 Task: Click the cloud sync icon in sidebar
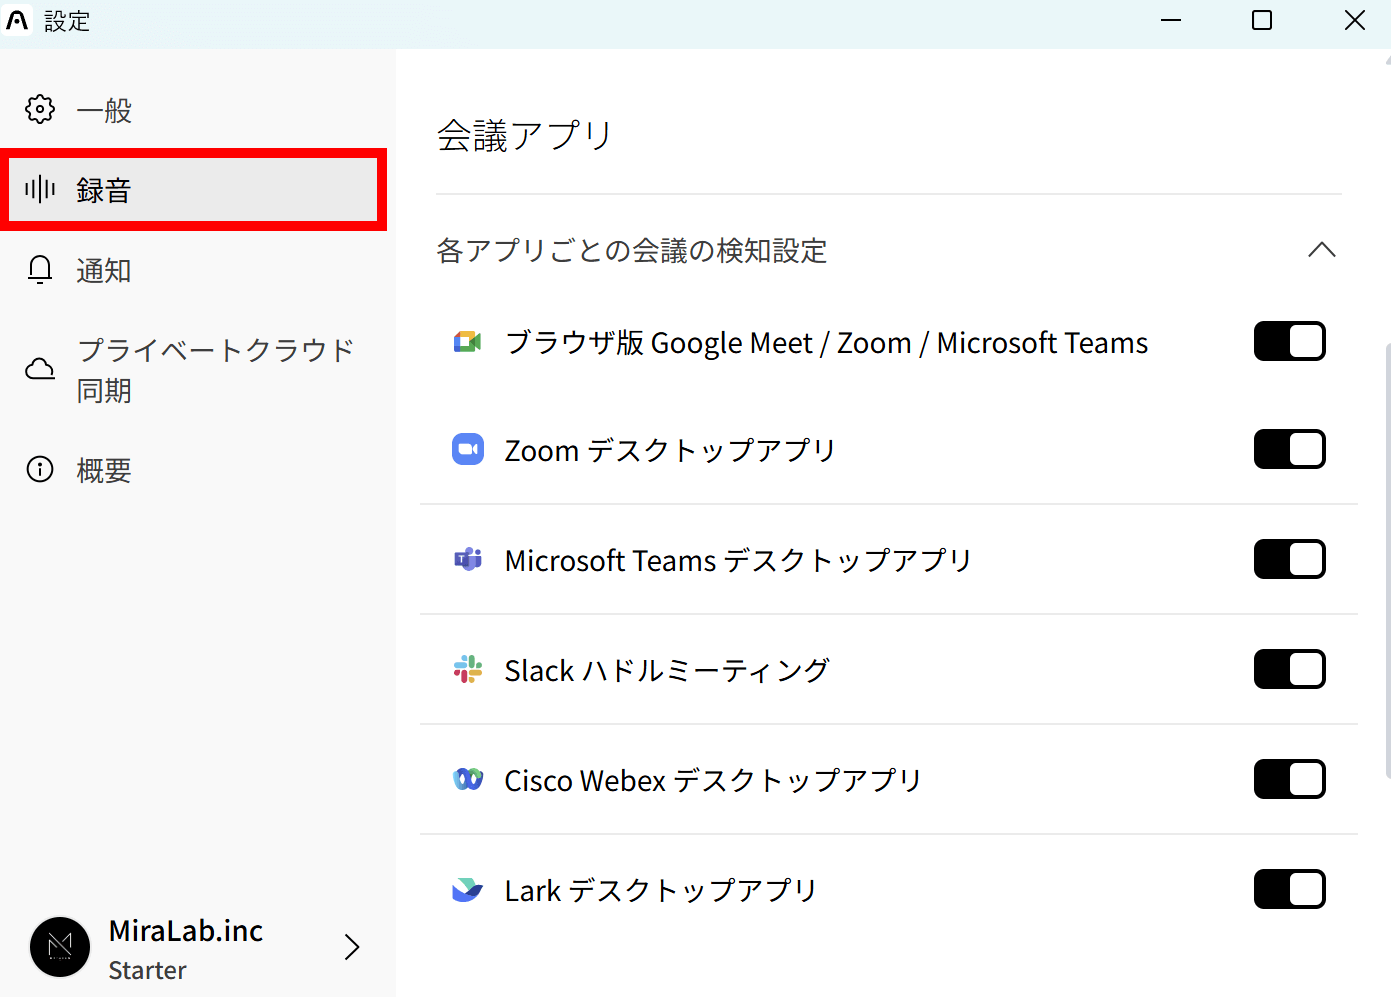coord(40,370)
